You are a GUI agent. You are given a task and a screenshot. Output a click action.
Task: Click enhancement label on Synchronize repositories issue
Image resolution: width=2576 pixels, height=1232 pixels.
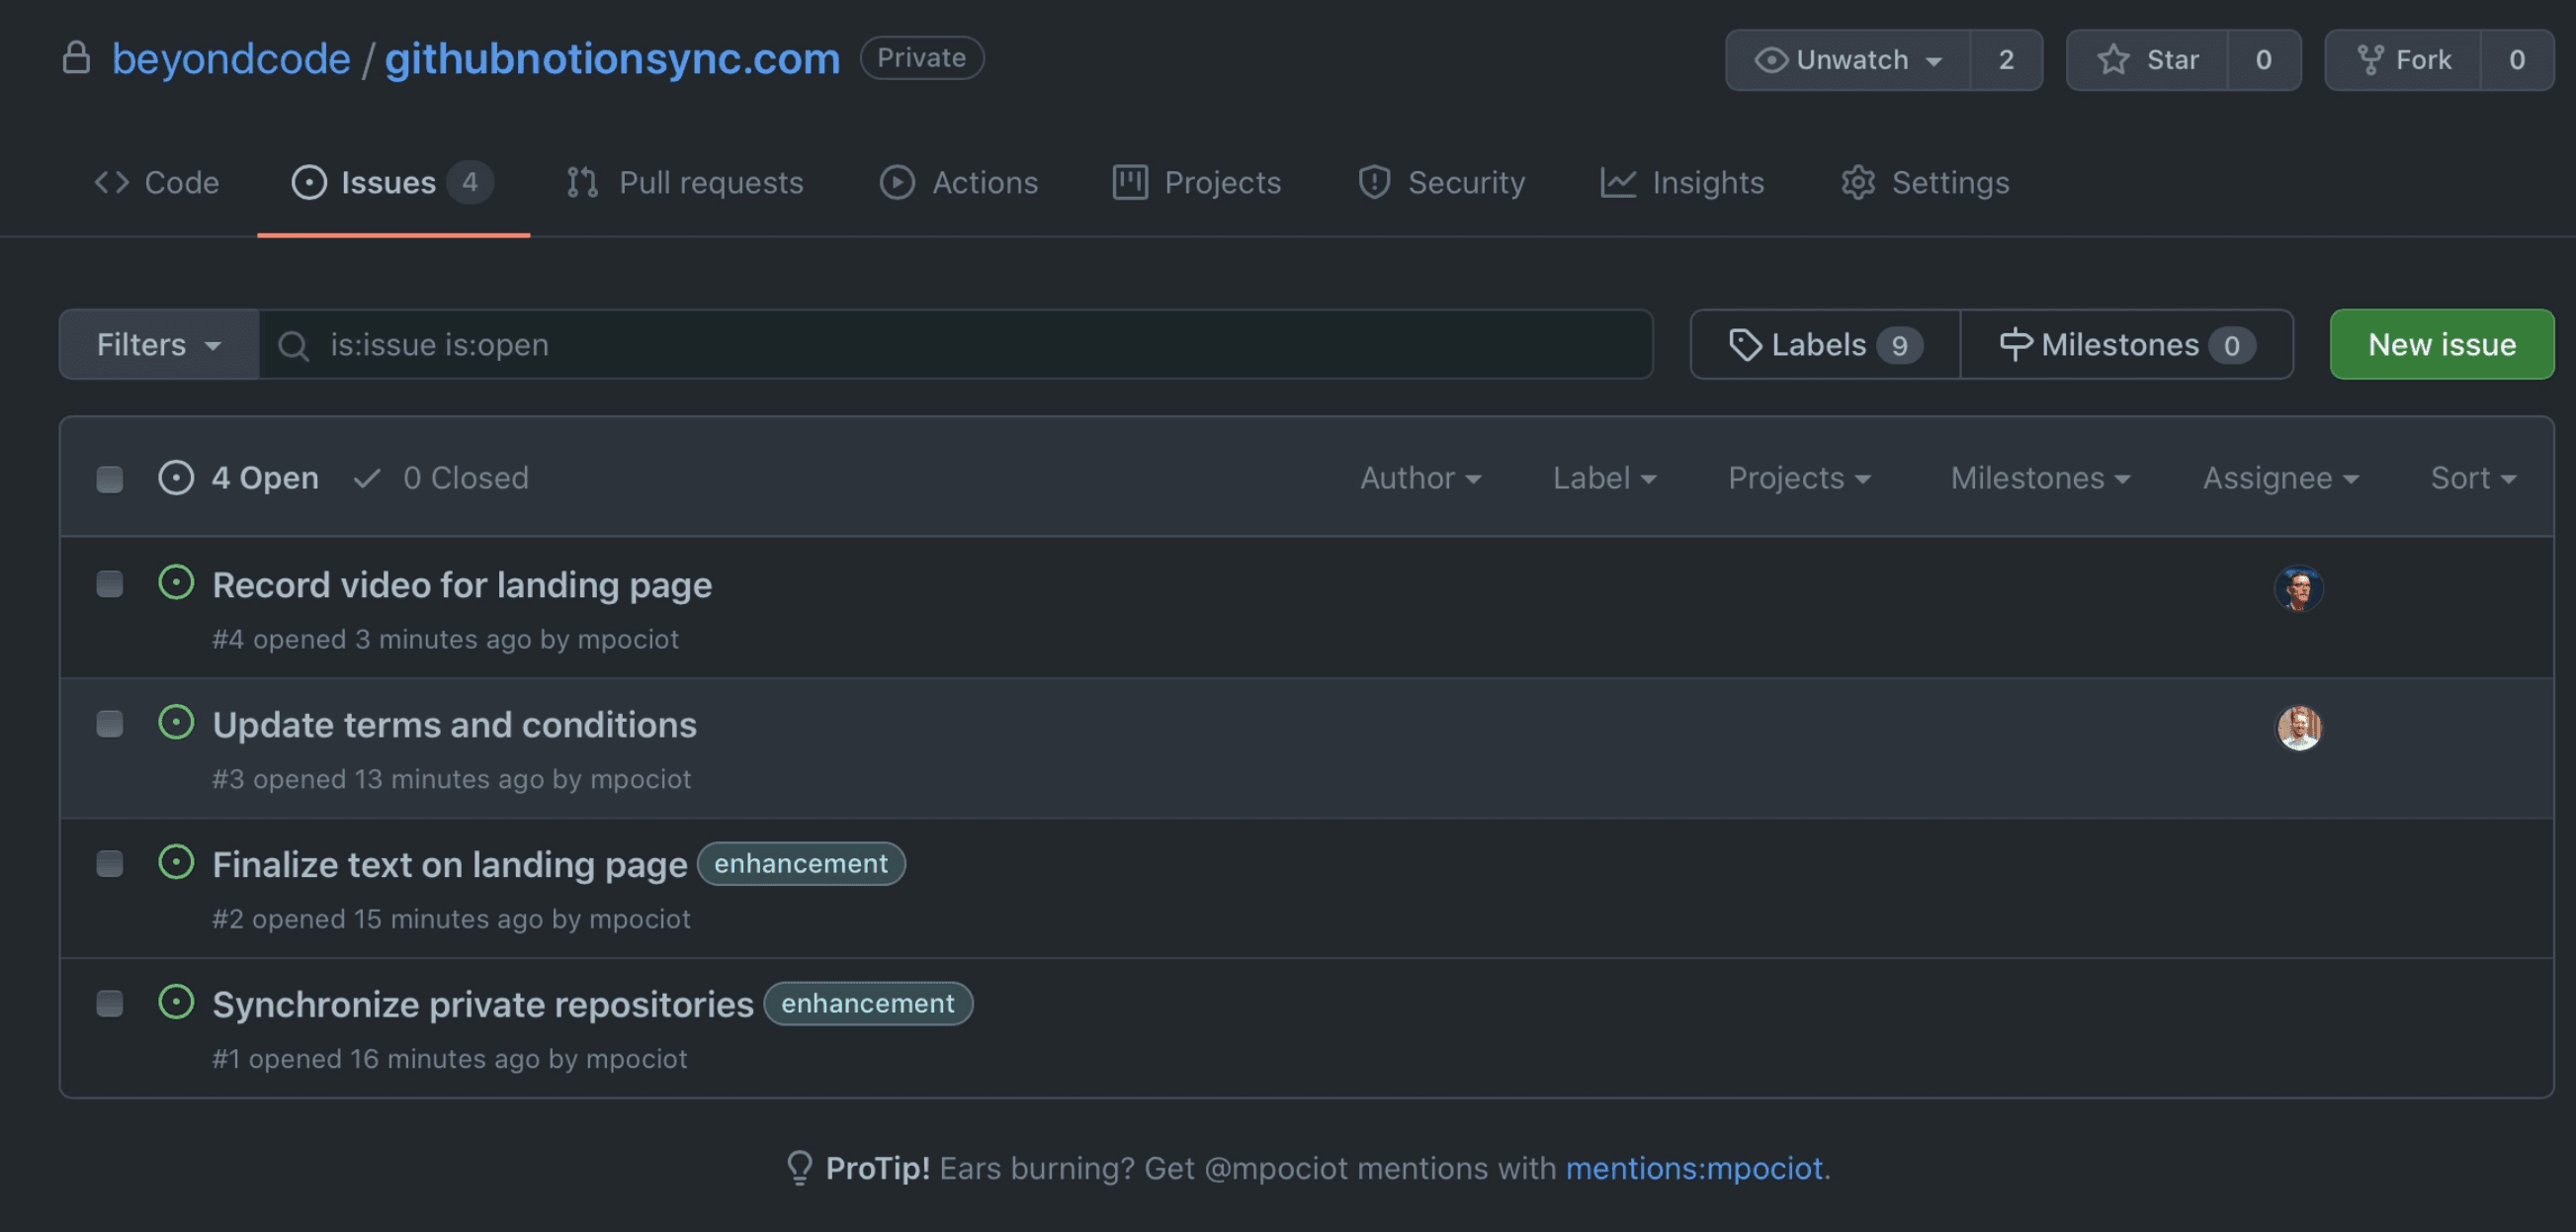[868, 1003]
